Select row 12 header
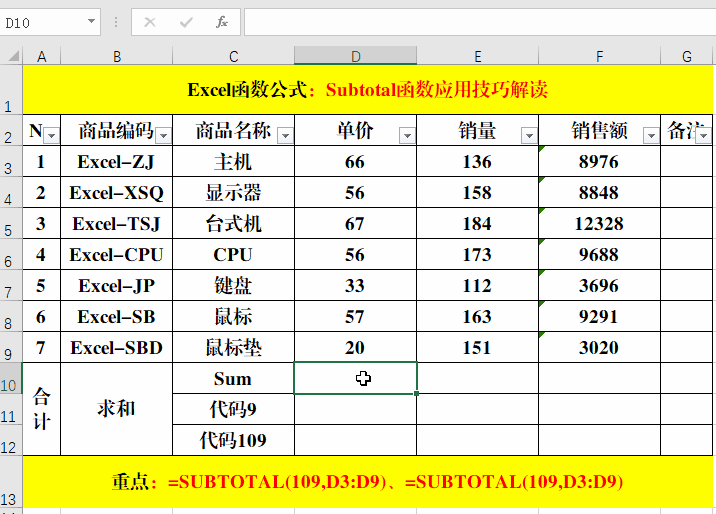This screenshot has width=716, height=514. coord(11,441)
